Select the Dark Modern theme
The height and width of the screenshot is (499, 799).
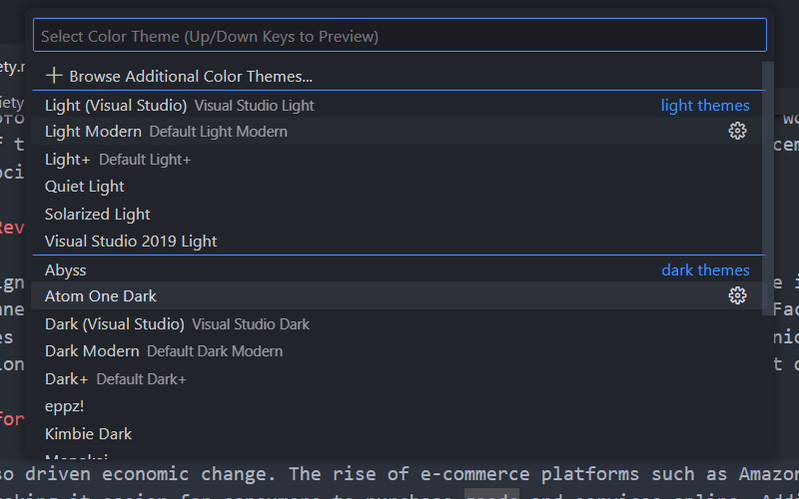(92, 351)
